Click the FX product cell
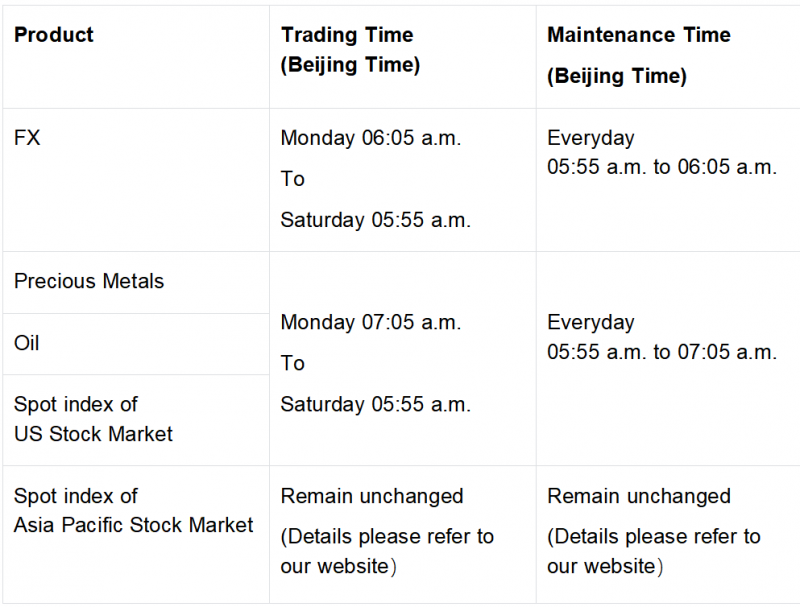This screenshot has width=800, height=607. (x=27, y=138)
